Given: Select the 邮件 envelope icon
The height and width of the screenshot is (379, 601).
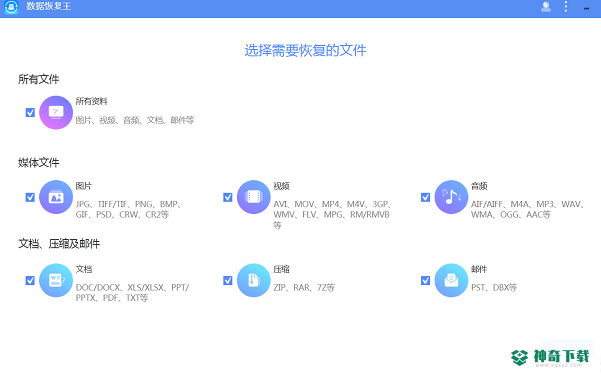Looking at the screenshot, I should click(x=452, y=280).
